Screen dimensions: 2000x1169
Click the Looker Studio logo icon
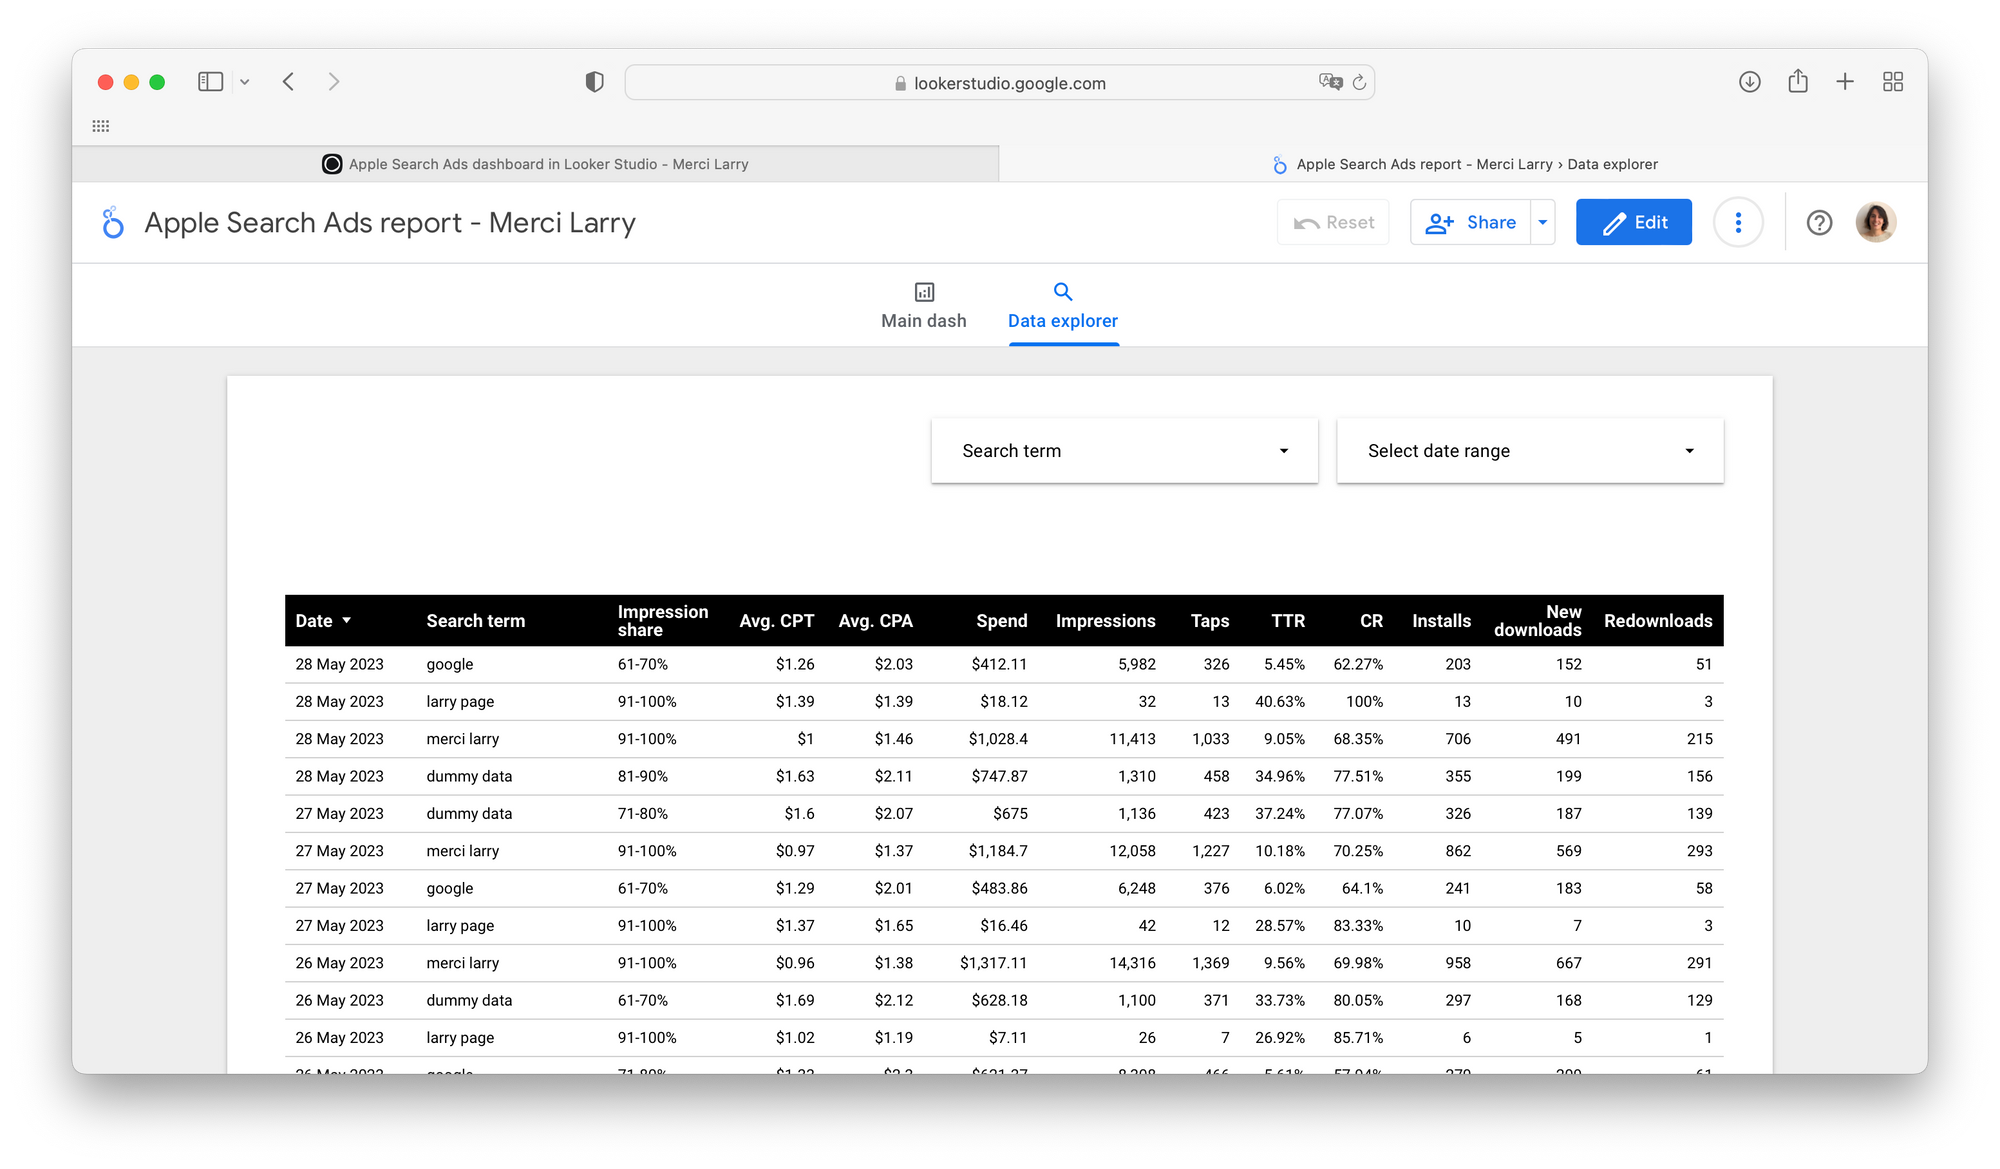(113, 222)
